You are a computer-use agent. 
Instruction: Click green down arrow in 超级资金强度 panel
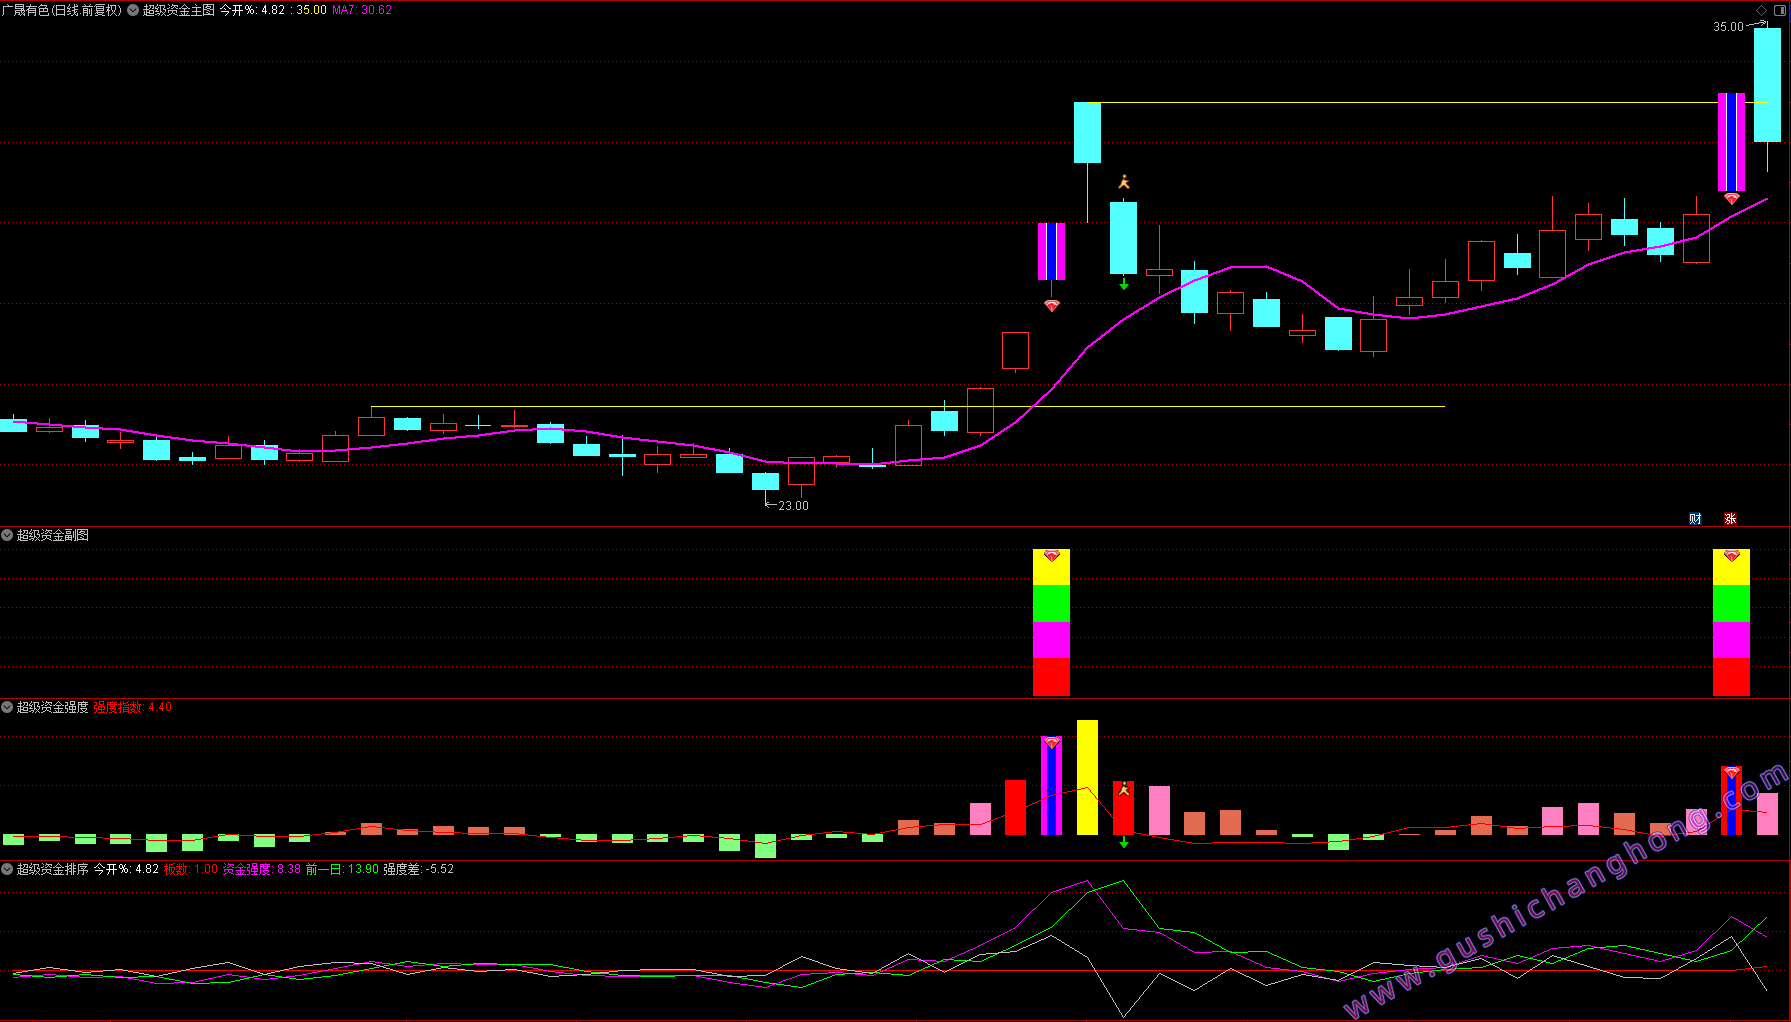(1124, 842)
